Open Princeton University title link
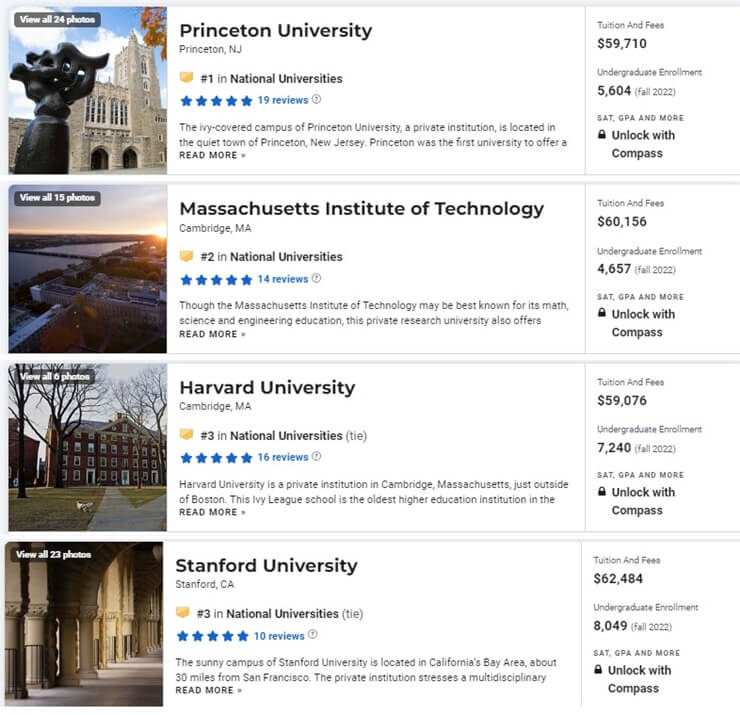The width and height of the screenshot is (740, 715). point(276,31)
